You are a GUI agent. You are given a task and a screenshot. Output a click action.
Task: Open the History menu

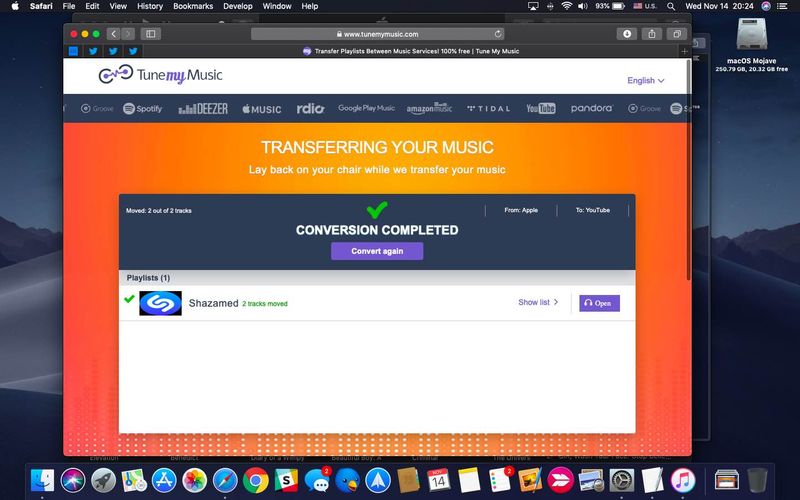(149, 6)
